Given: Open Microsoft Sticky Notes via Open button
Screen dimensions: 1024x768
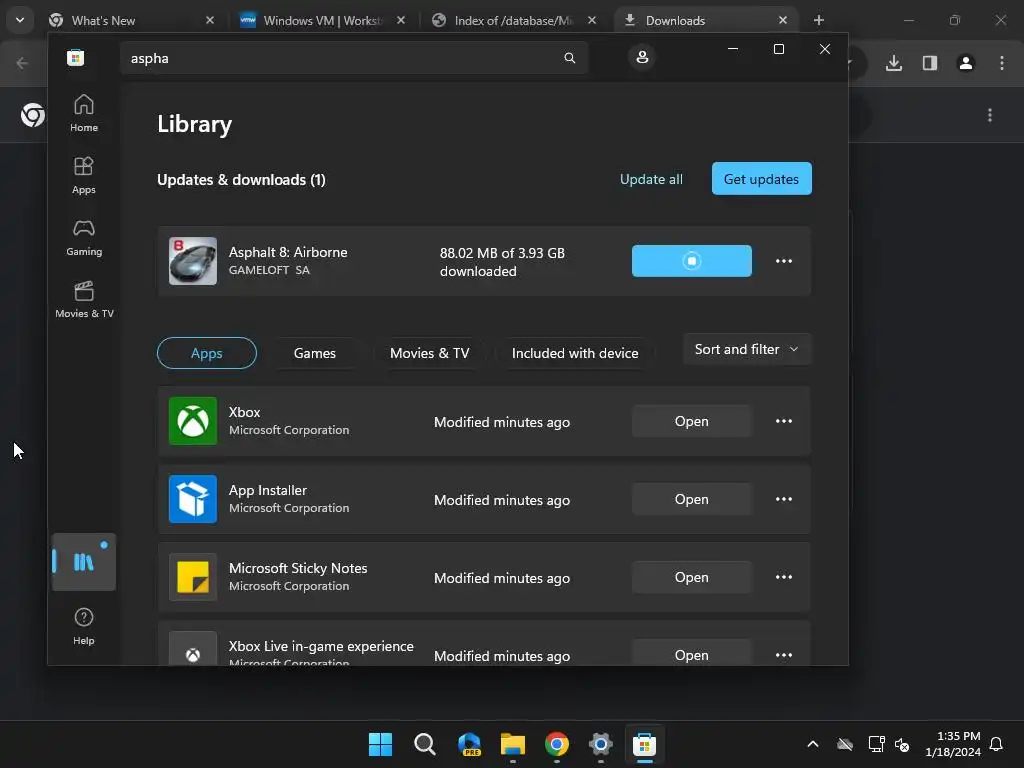Looking at the screenshot, I should pyautogui.click(x=692, y=577).
